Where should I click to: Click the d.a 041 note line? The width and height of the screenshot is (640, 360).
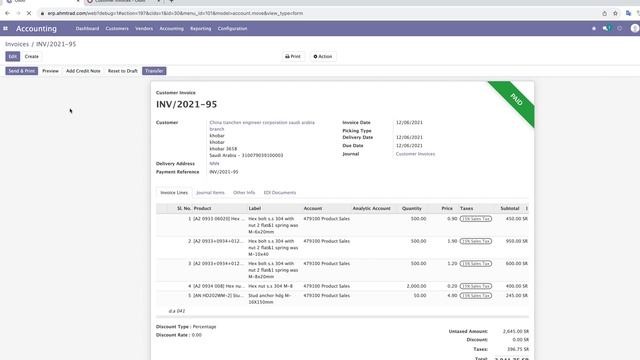click(x=177, y=311)
